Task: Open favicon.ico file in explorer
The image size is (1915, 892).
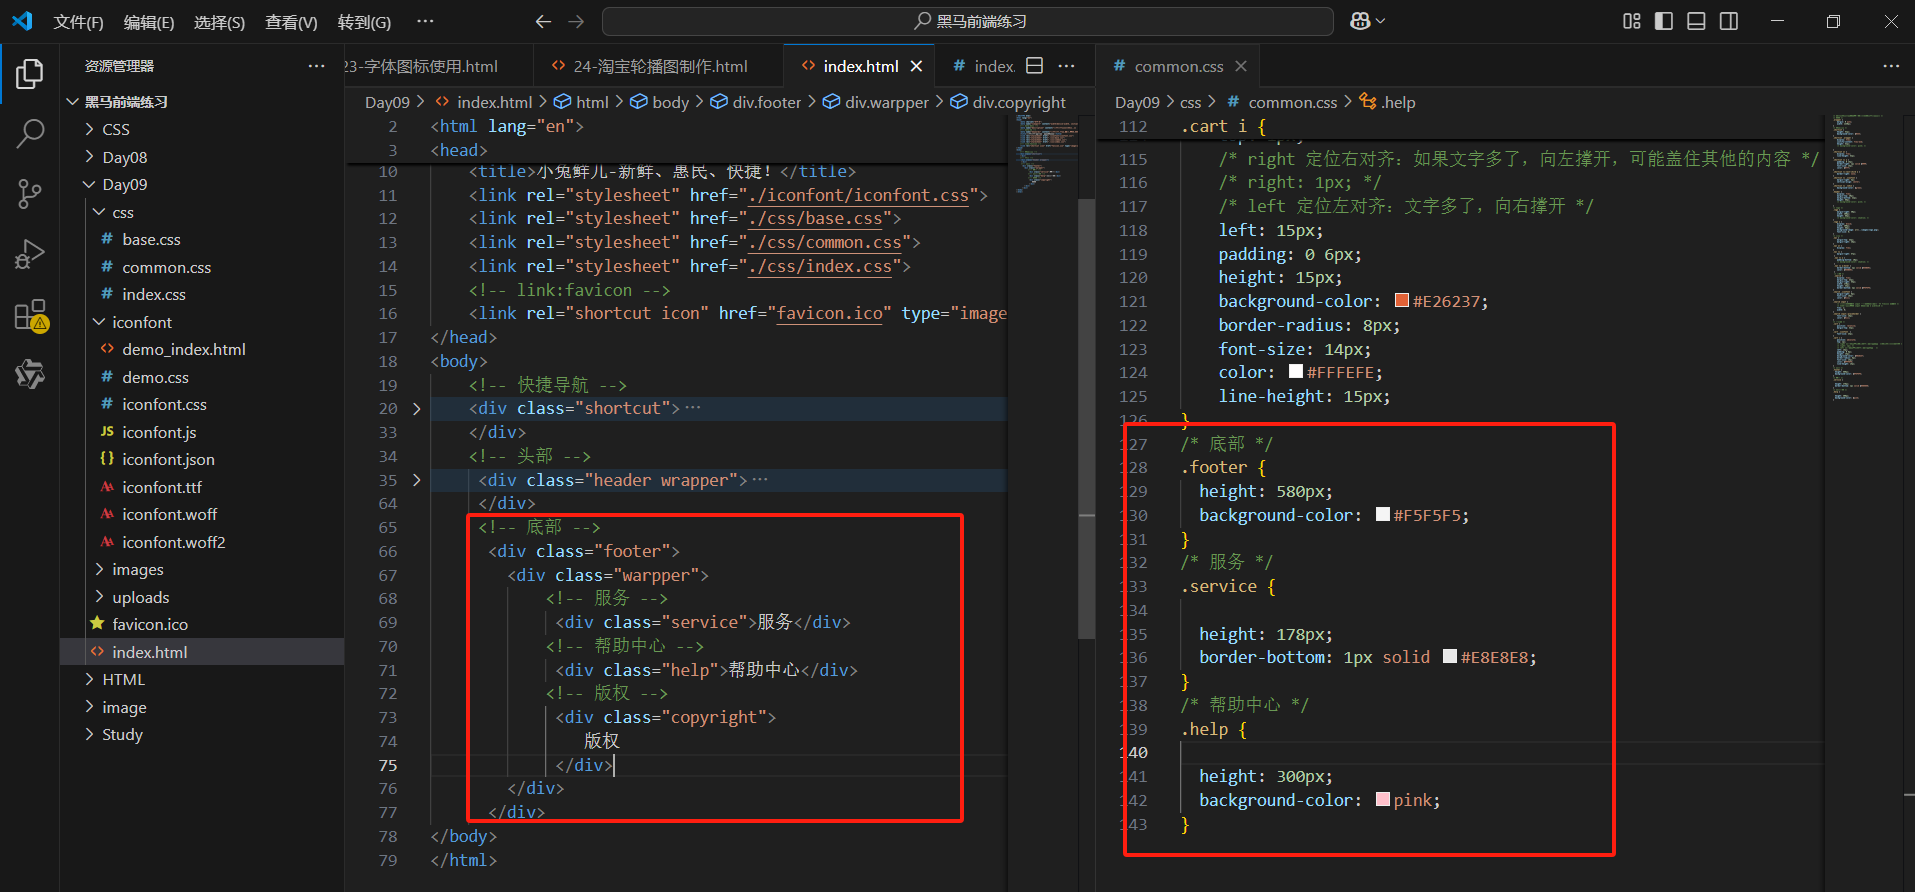Action: 150,624
